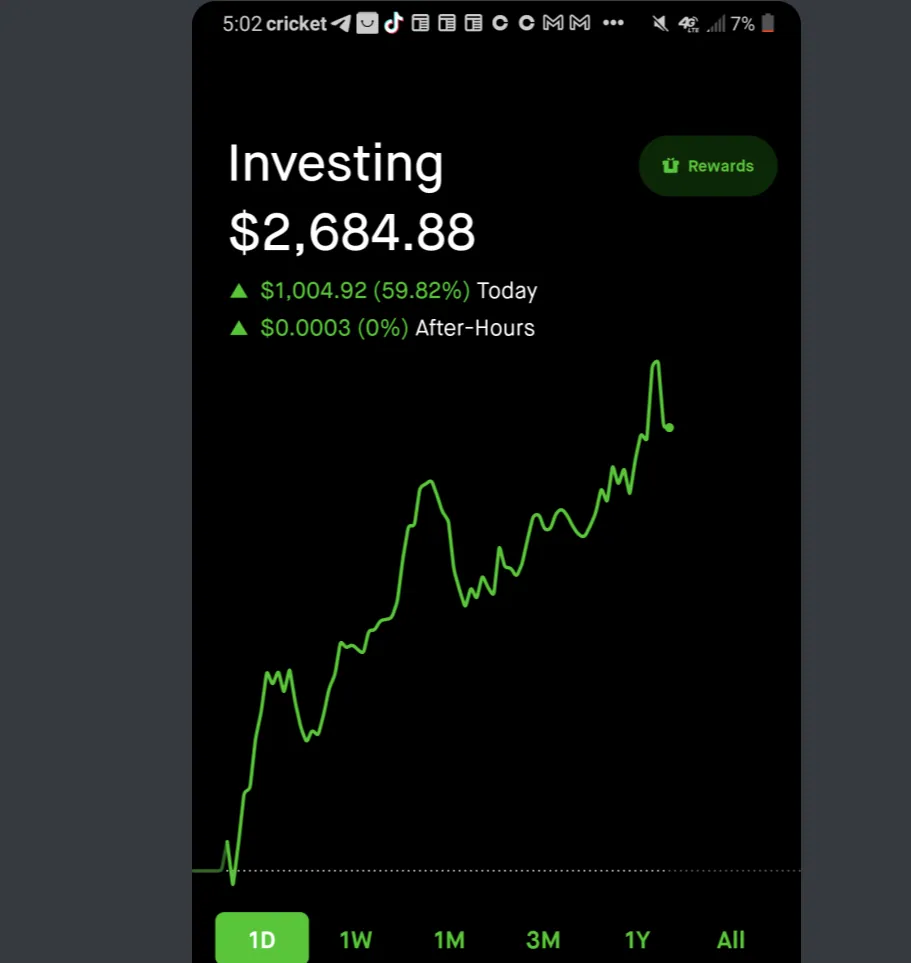Tap the Telegram notification icon
The width and height of the screenshot is (911, 963).
click(341, 24)
